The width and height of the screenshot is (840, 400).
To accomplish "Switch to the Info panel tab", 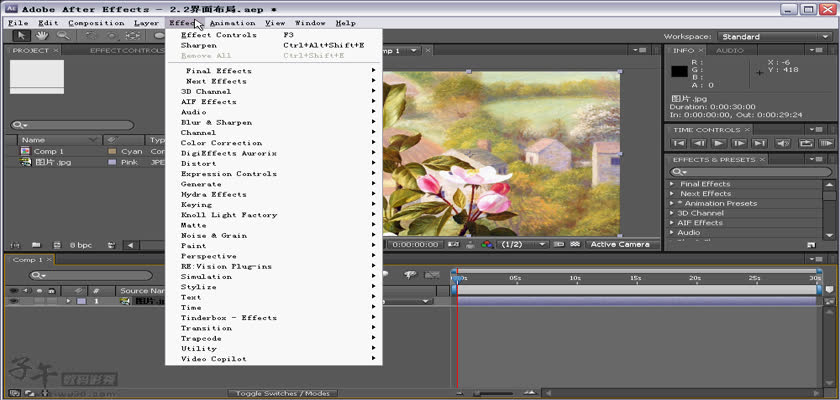I will click(x=684, y=50).
